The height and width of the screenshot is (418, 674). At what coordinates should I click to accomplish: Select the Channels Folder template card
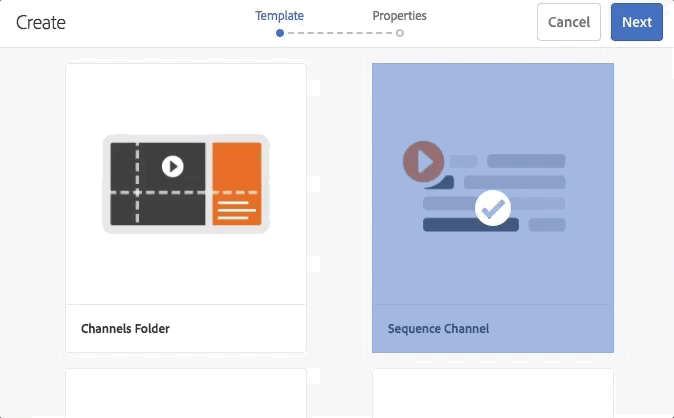coord(186,208)
